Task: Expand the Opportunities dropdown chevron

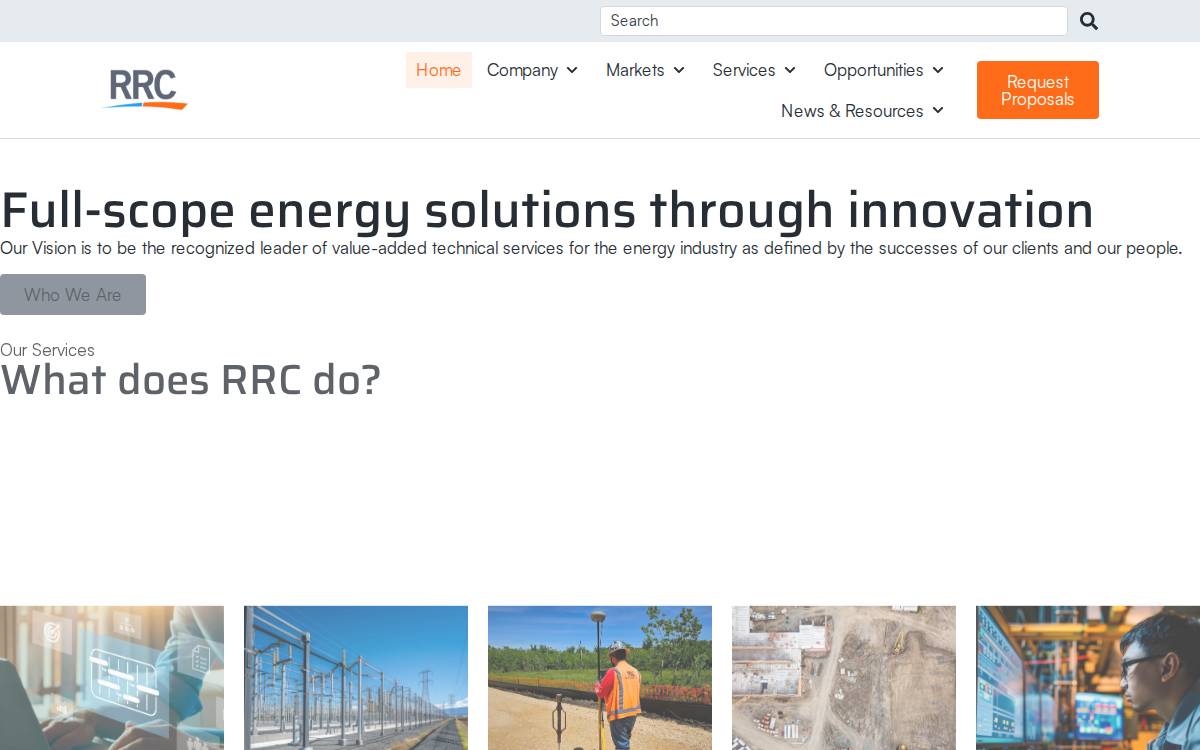Action: pos(938,70)
